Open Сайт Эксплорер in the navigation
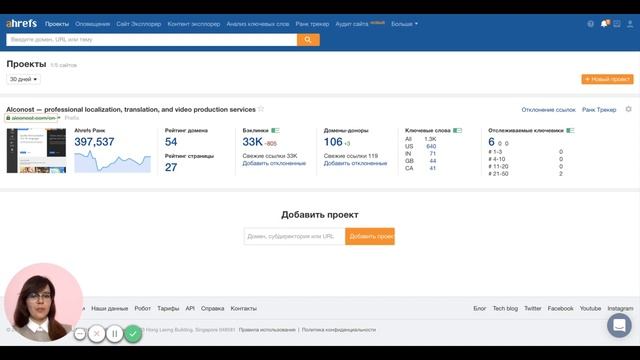The image size is (640, 360). coord(139,24)
